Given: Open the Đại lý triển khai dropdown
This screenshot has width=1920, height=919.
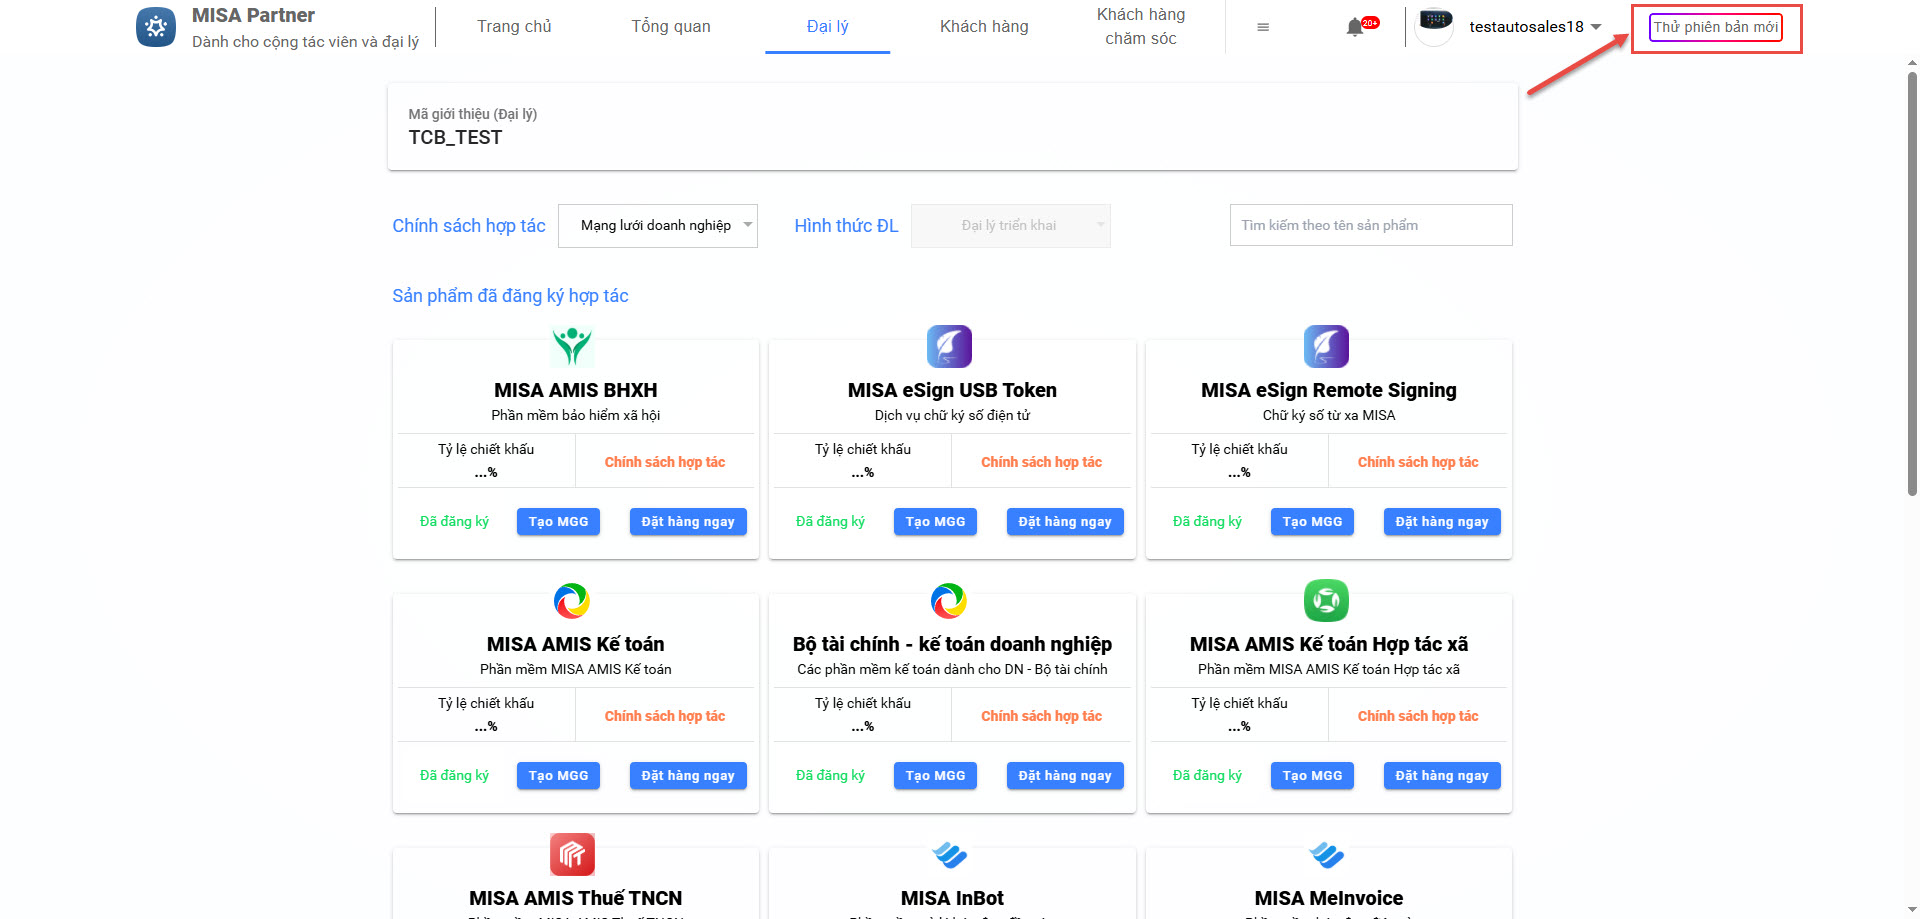Looking at the screenshot, I should click(x=1010, y=226).
